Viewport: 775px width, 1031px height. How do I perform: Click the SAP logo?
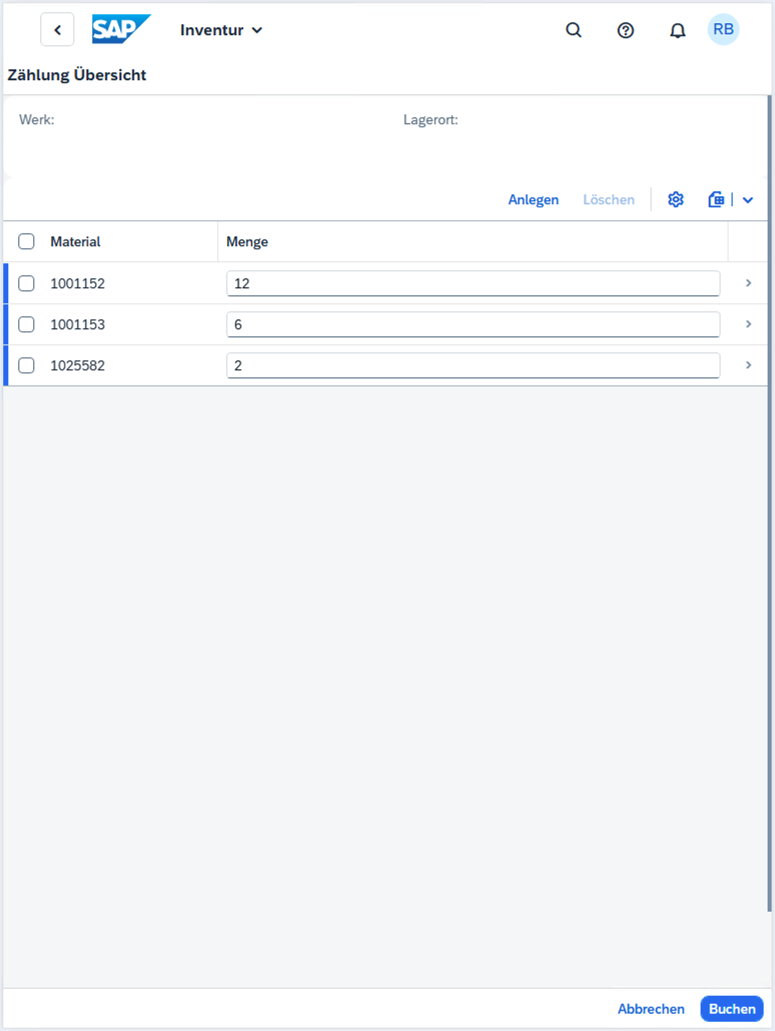pyautogui.click(x=120, y=30)
